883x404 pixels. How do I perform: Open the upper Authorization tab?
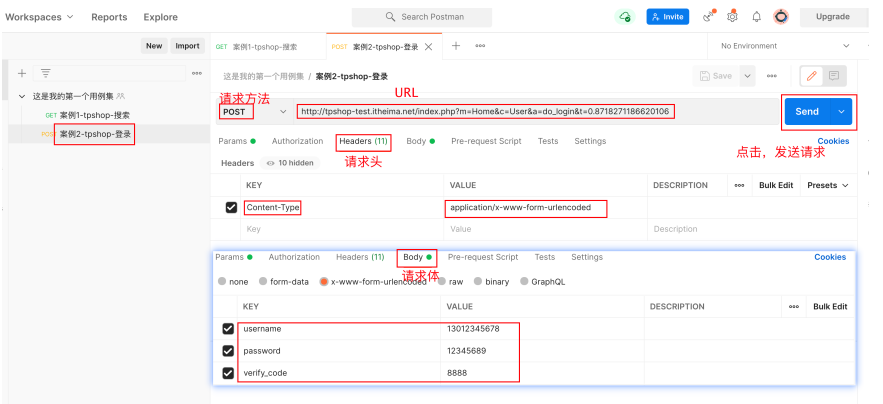[x=297, y=141]
